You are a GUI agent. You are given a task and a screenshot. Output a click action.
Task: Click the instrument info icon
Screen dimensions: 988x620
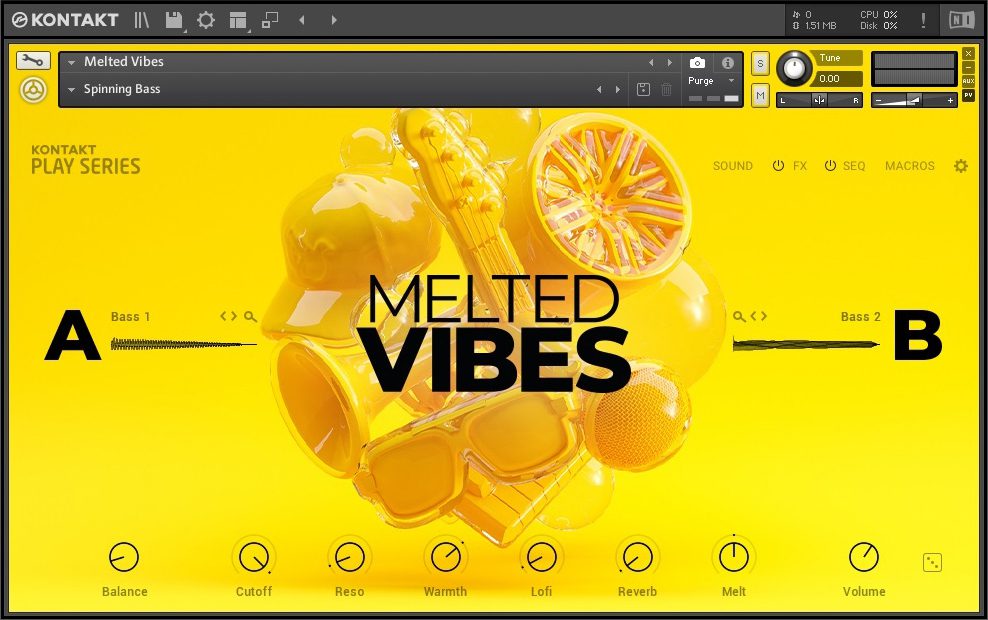point(728,62)
